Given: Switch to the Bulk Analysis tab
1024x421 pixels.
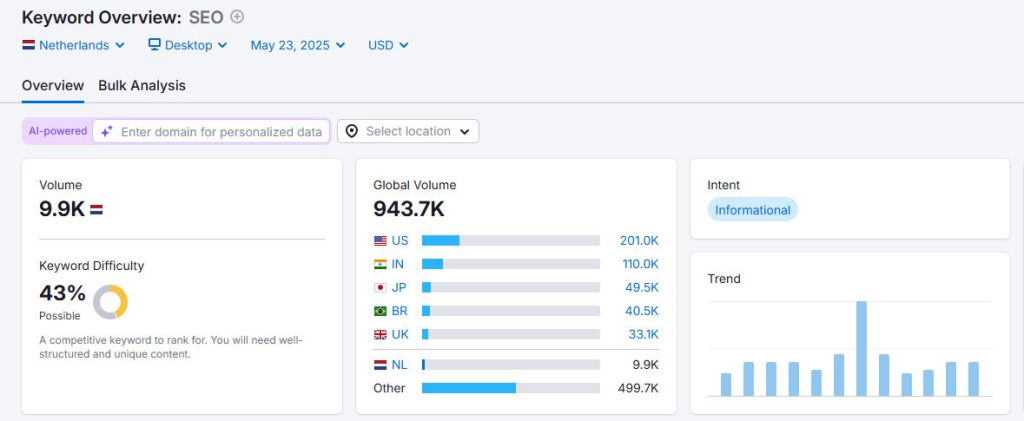Looking at the screenshot, I should (x=142, y=86).
